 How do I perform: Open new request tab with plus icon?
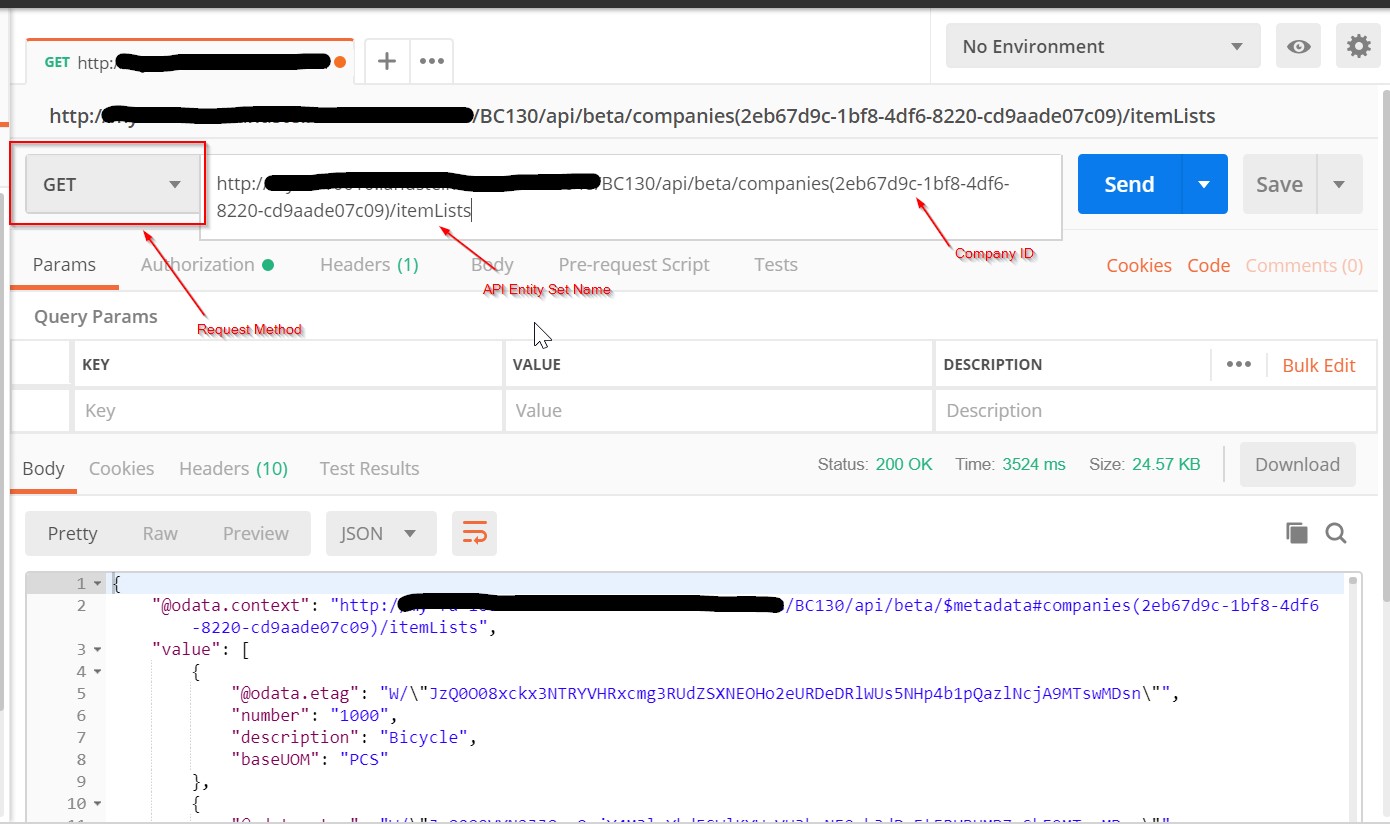(x=387, y=61)
